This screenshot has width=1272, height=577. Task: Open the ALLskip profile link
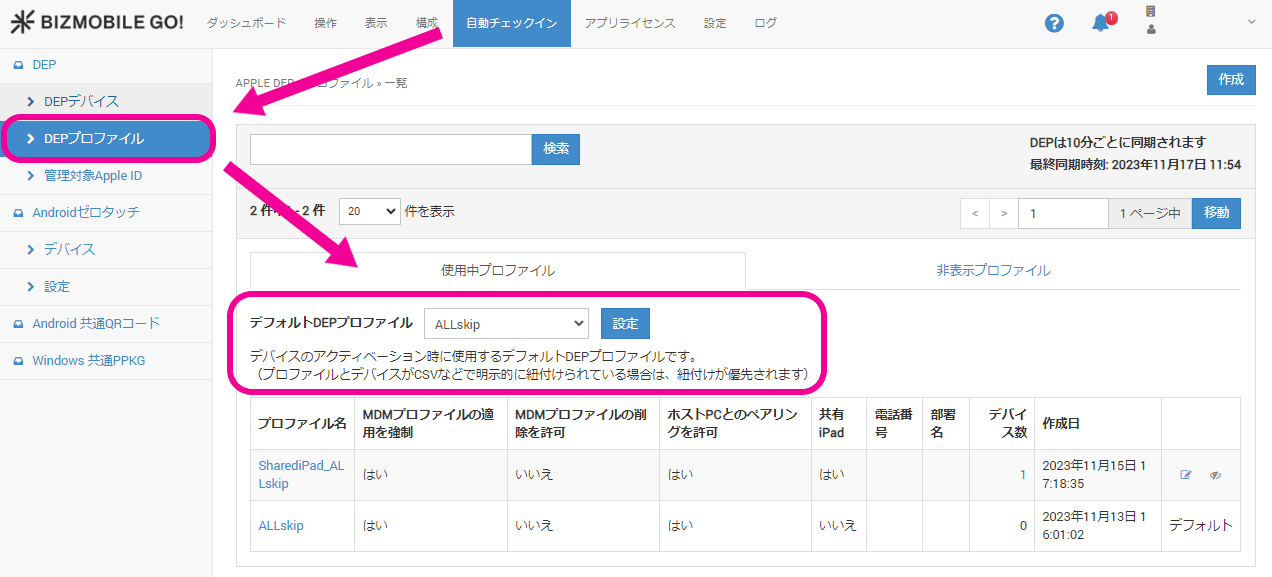tap(281, 525)
